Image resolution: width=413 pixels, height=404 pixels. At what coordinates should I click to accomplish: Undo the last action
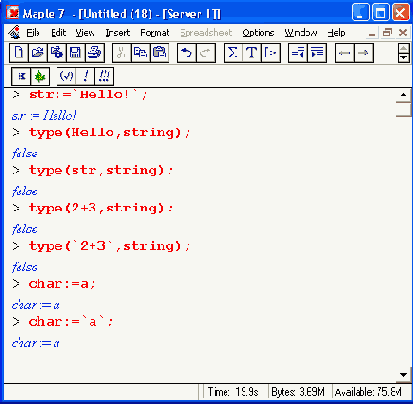pos(187,53)
